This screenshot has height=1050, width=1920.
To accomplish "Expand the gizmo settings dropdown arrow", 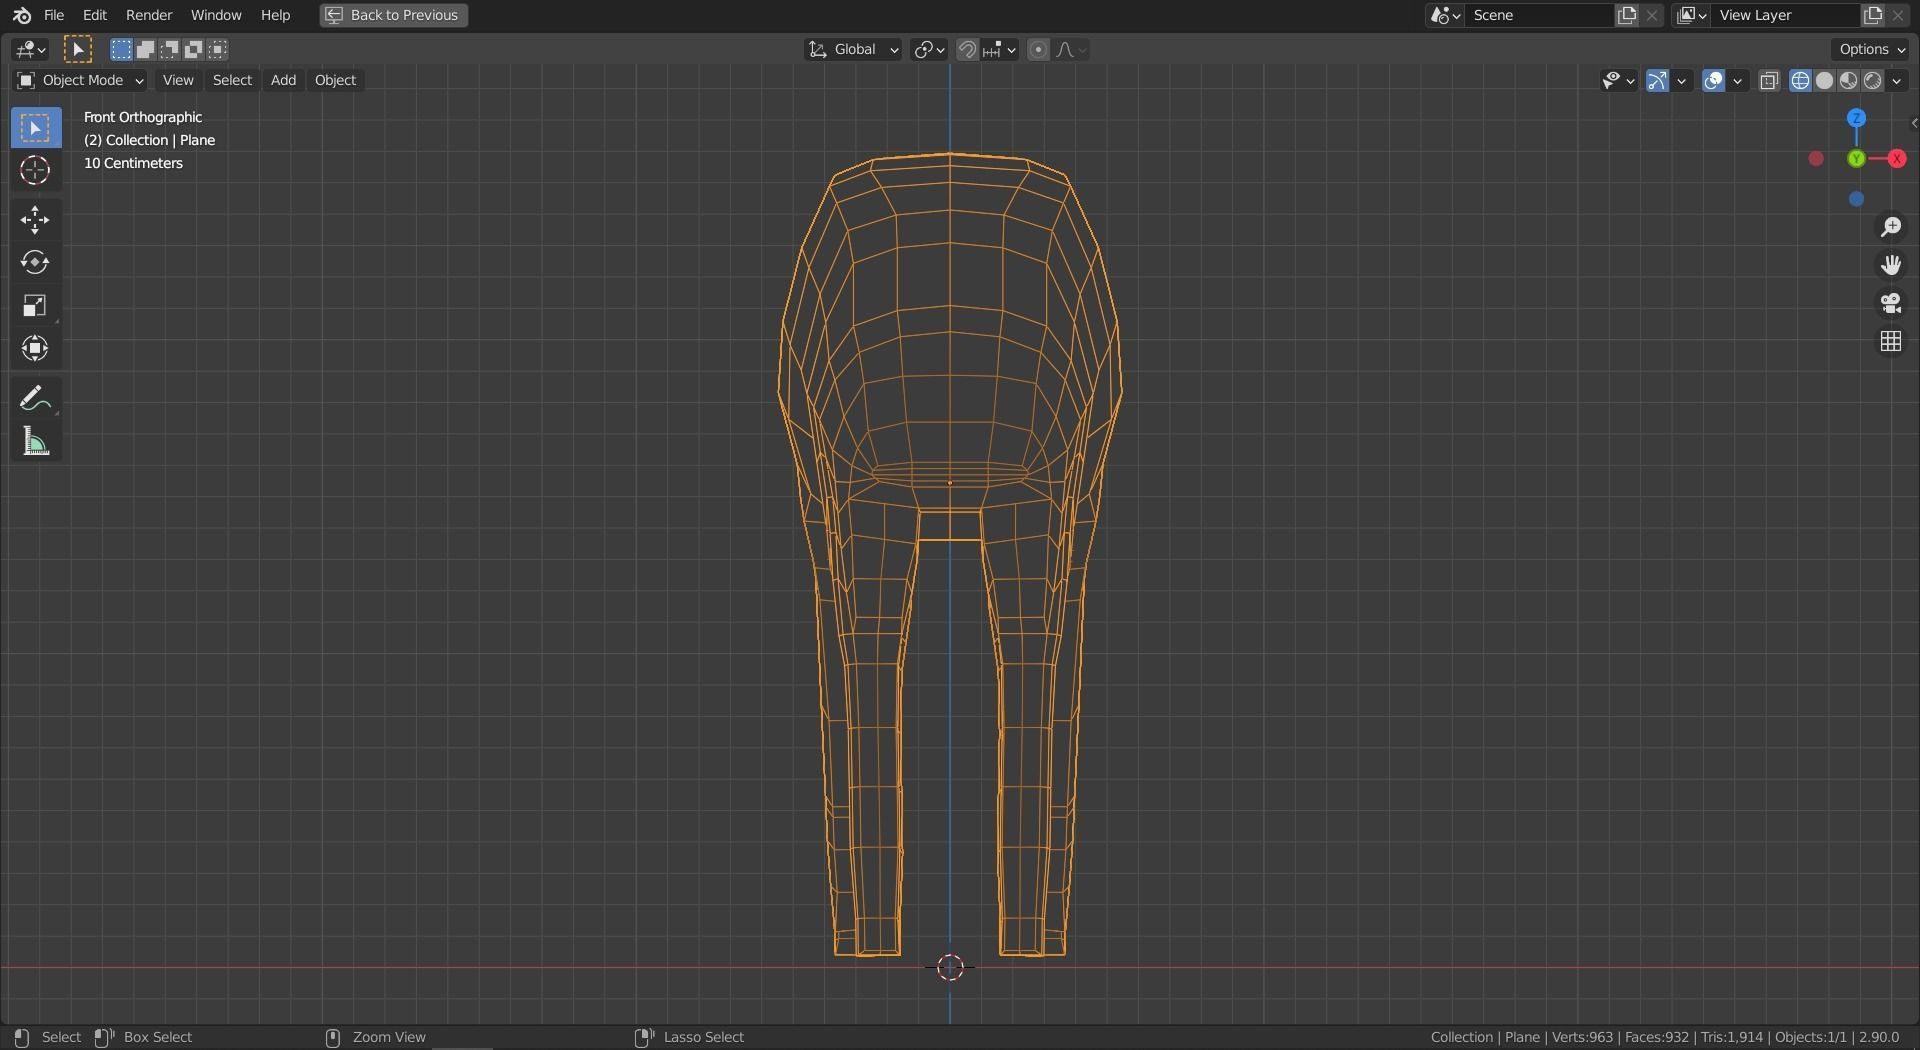I will coord(1682,81).
